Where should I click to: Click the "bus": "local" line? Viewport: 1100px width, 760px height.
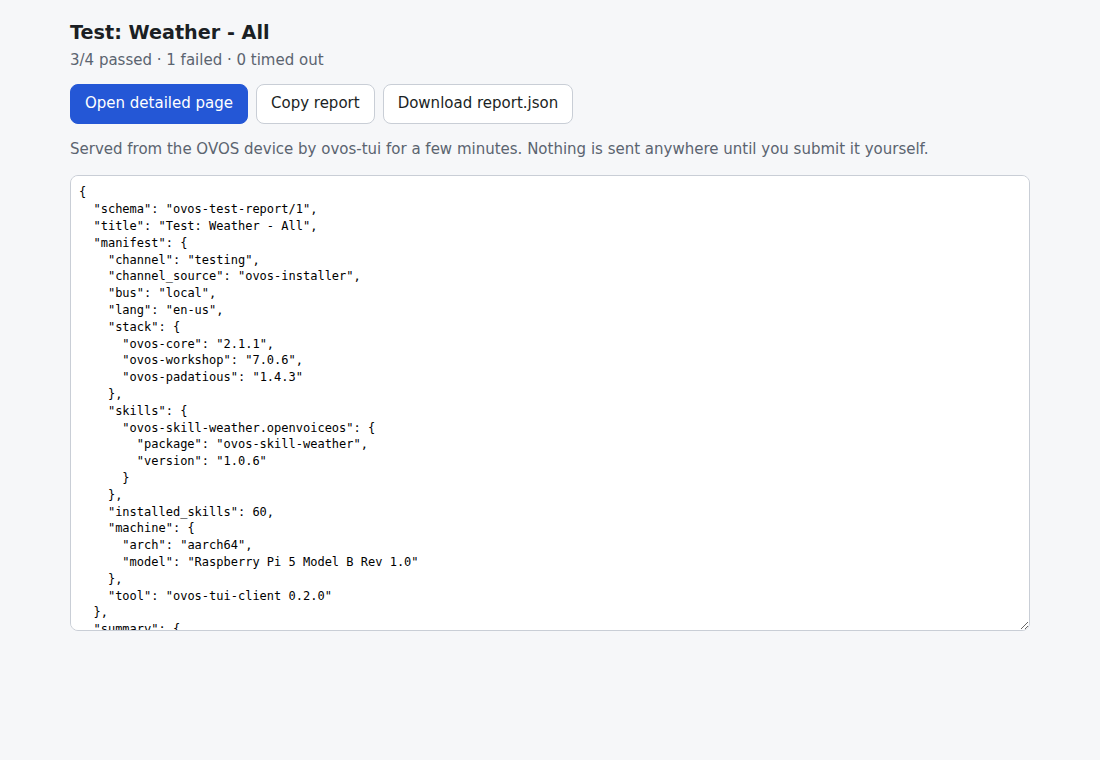tap(162, 293)
